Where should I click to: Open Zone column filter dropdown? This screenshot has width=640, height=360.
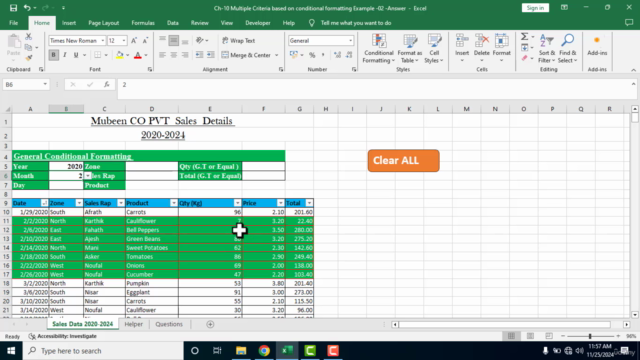(x=79, y=203)
